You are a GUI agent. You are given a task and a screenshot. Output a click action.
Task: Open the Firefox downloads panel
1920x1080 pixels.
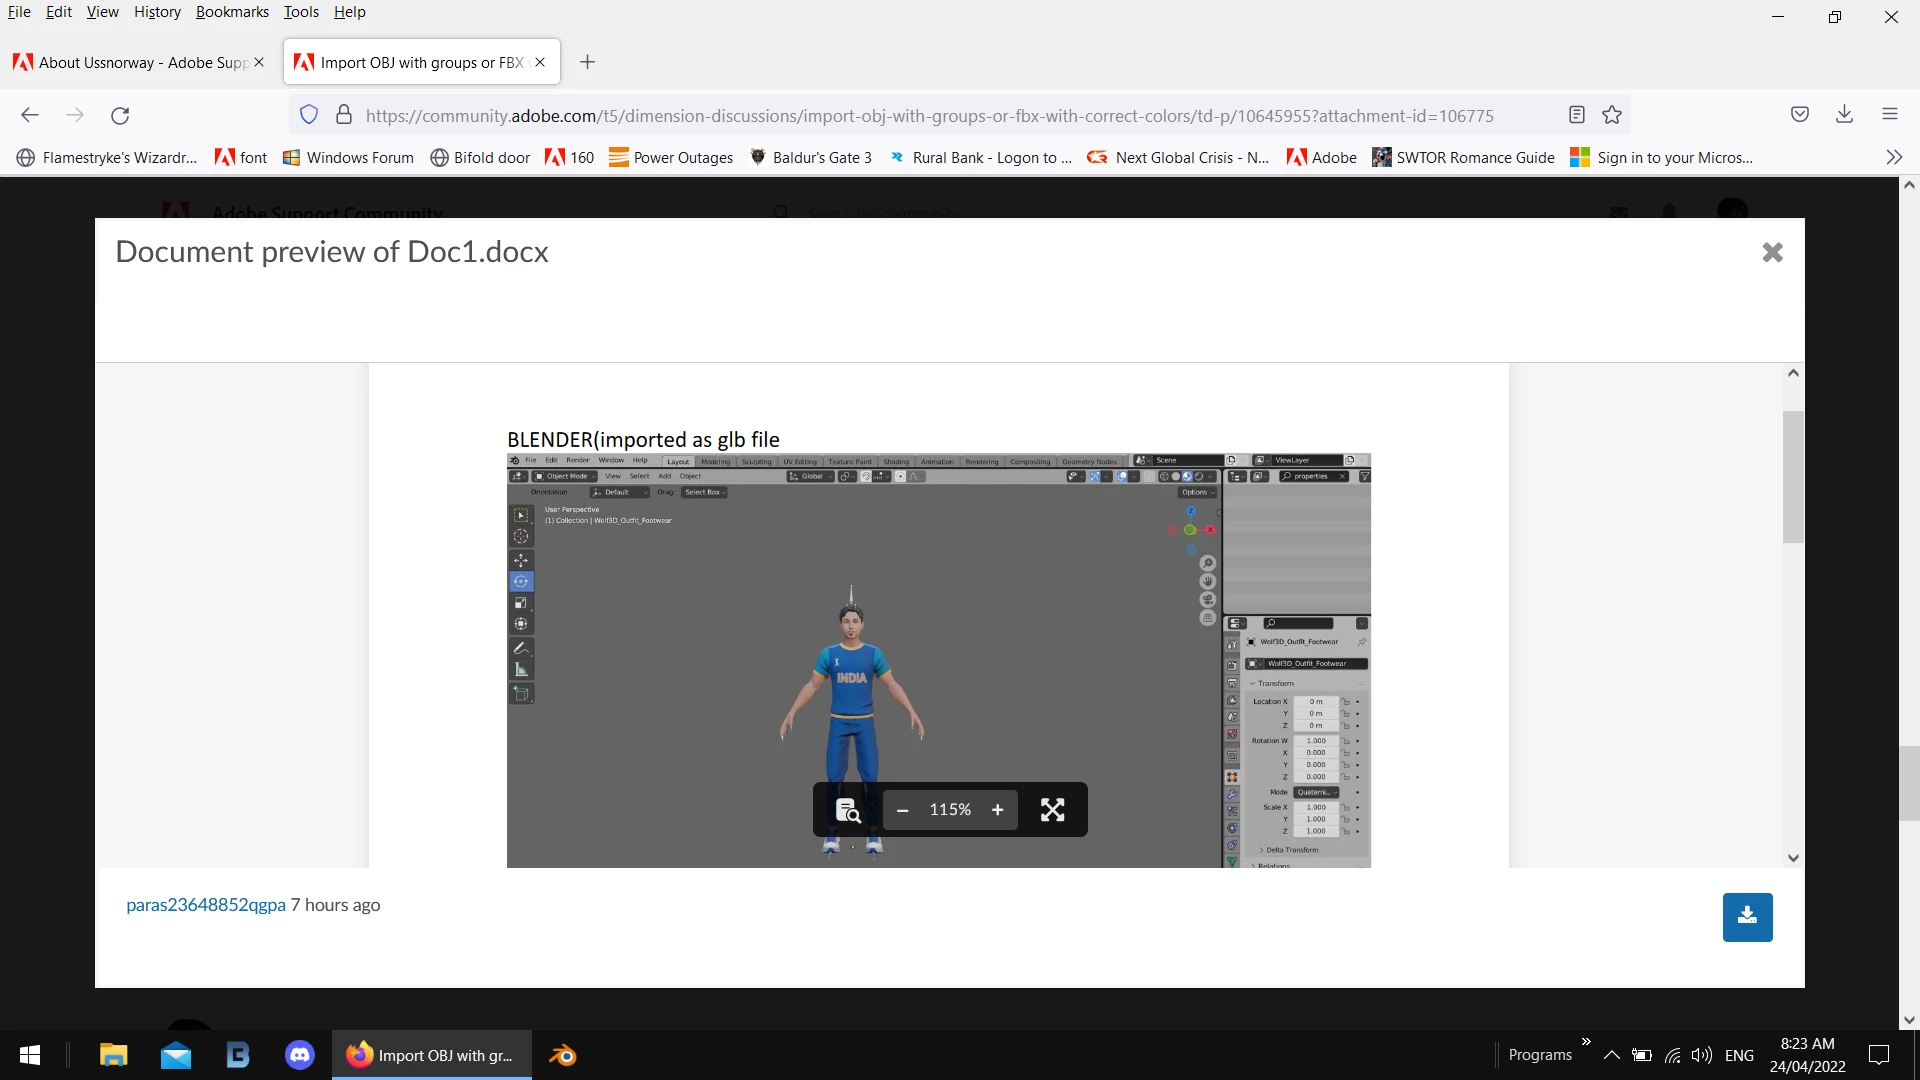pyautogui.click(x=1844, y=114)
